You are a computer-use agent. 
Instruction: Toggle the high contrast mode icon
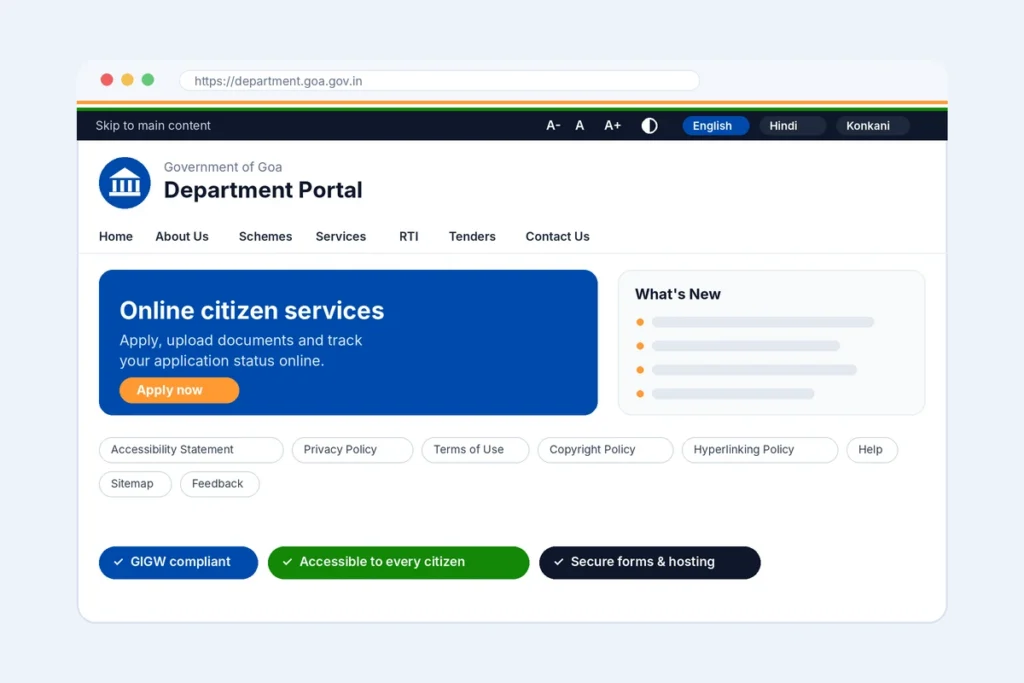point(649,125)
